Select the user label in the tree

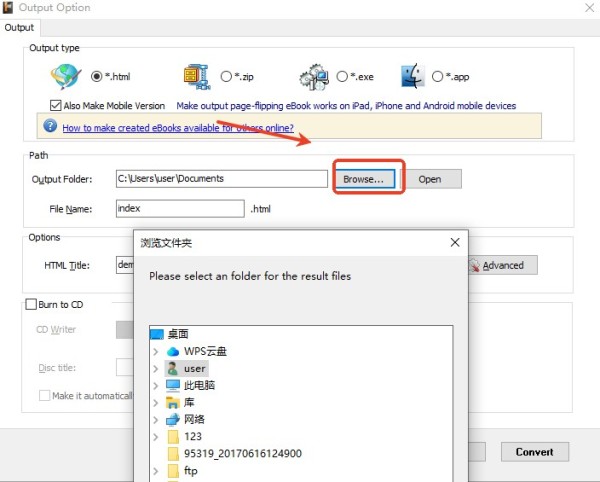click(x=195, y=368)
